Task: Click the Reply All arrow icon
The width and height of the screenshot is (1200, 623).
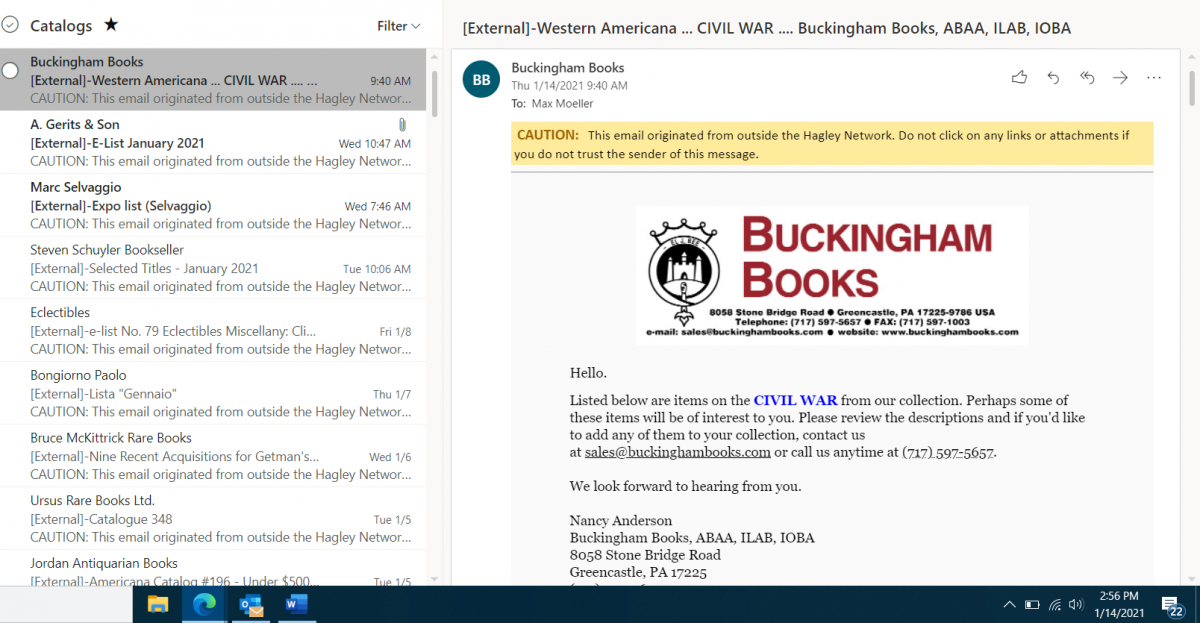Action: [x=1087, y=77]
